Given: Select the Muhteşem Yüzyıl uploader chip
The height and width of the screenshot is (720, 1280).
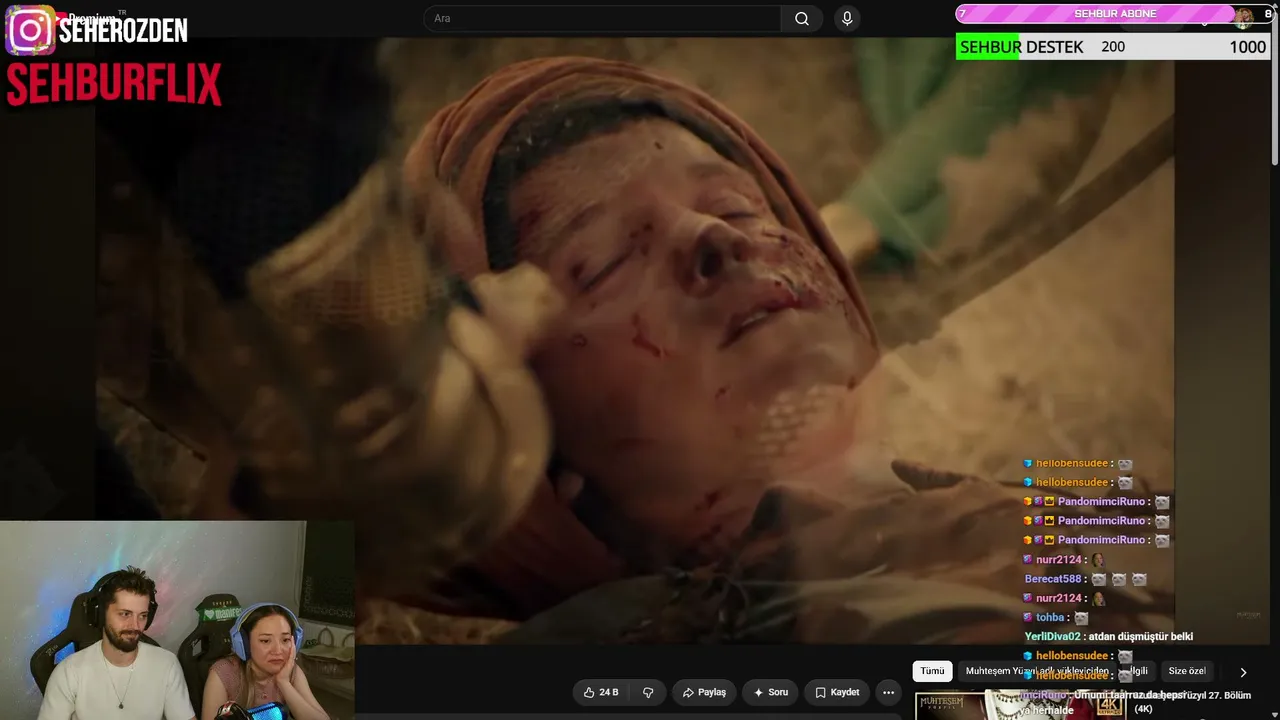Looking at the screenshot, I should [1037, 671].
